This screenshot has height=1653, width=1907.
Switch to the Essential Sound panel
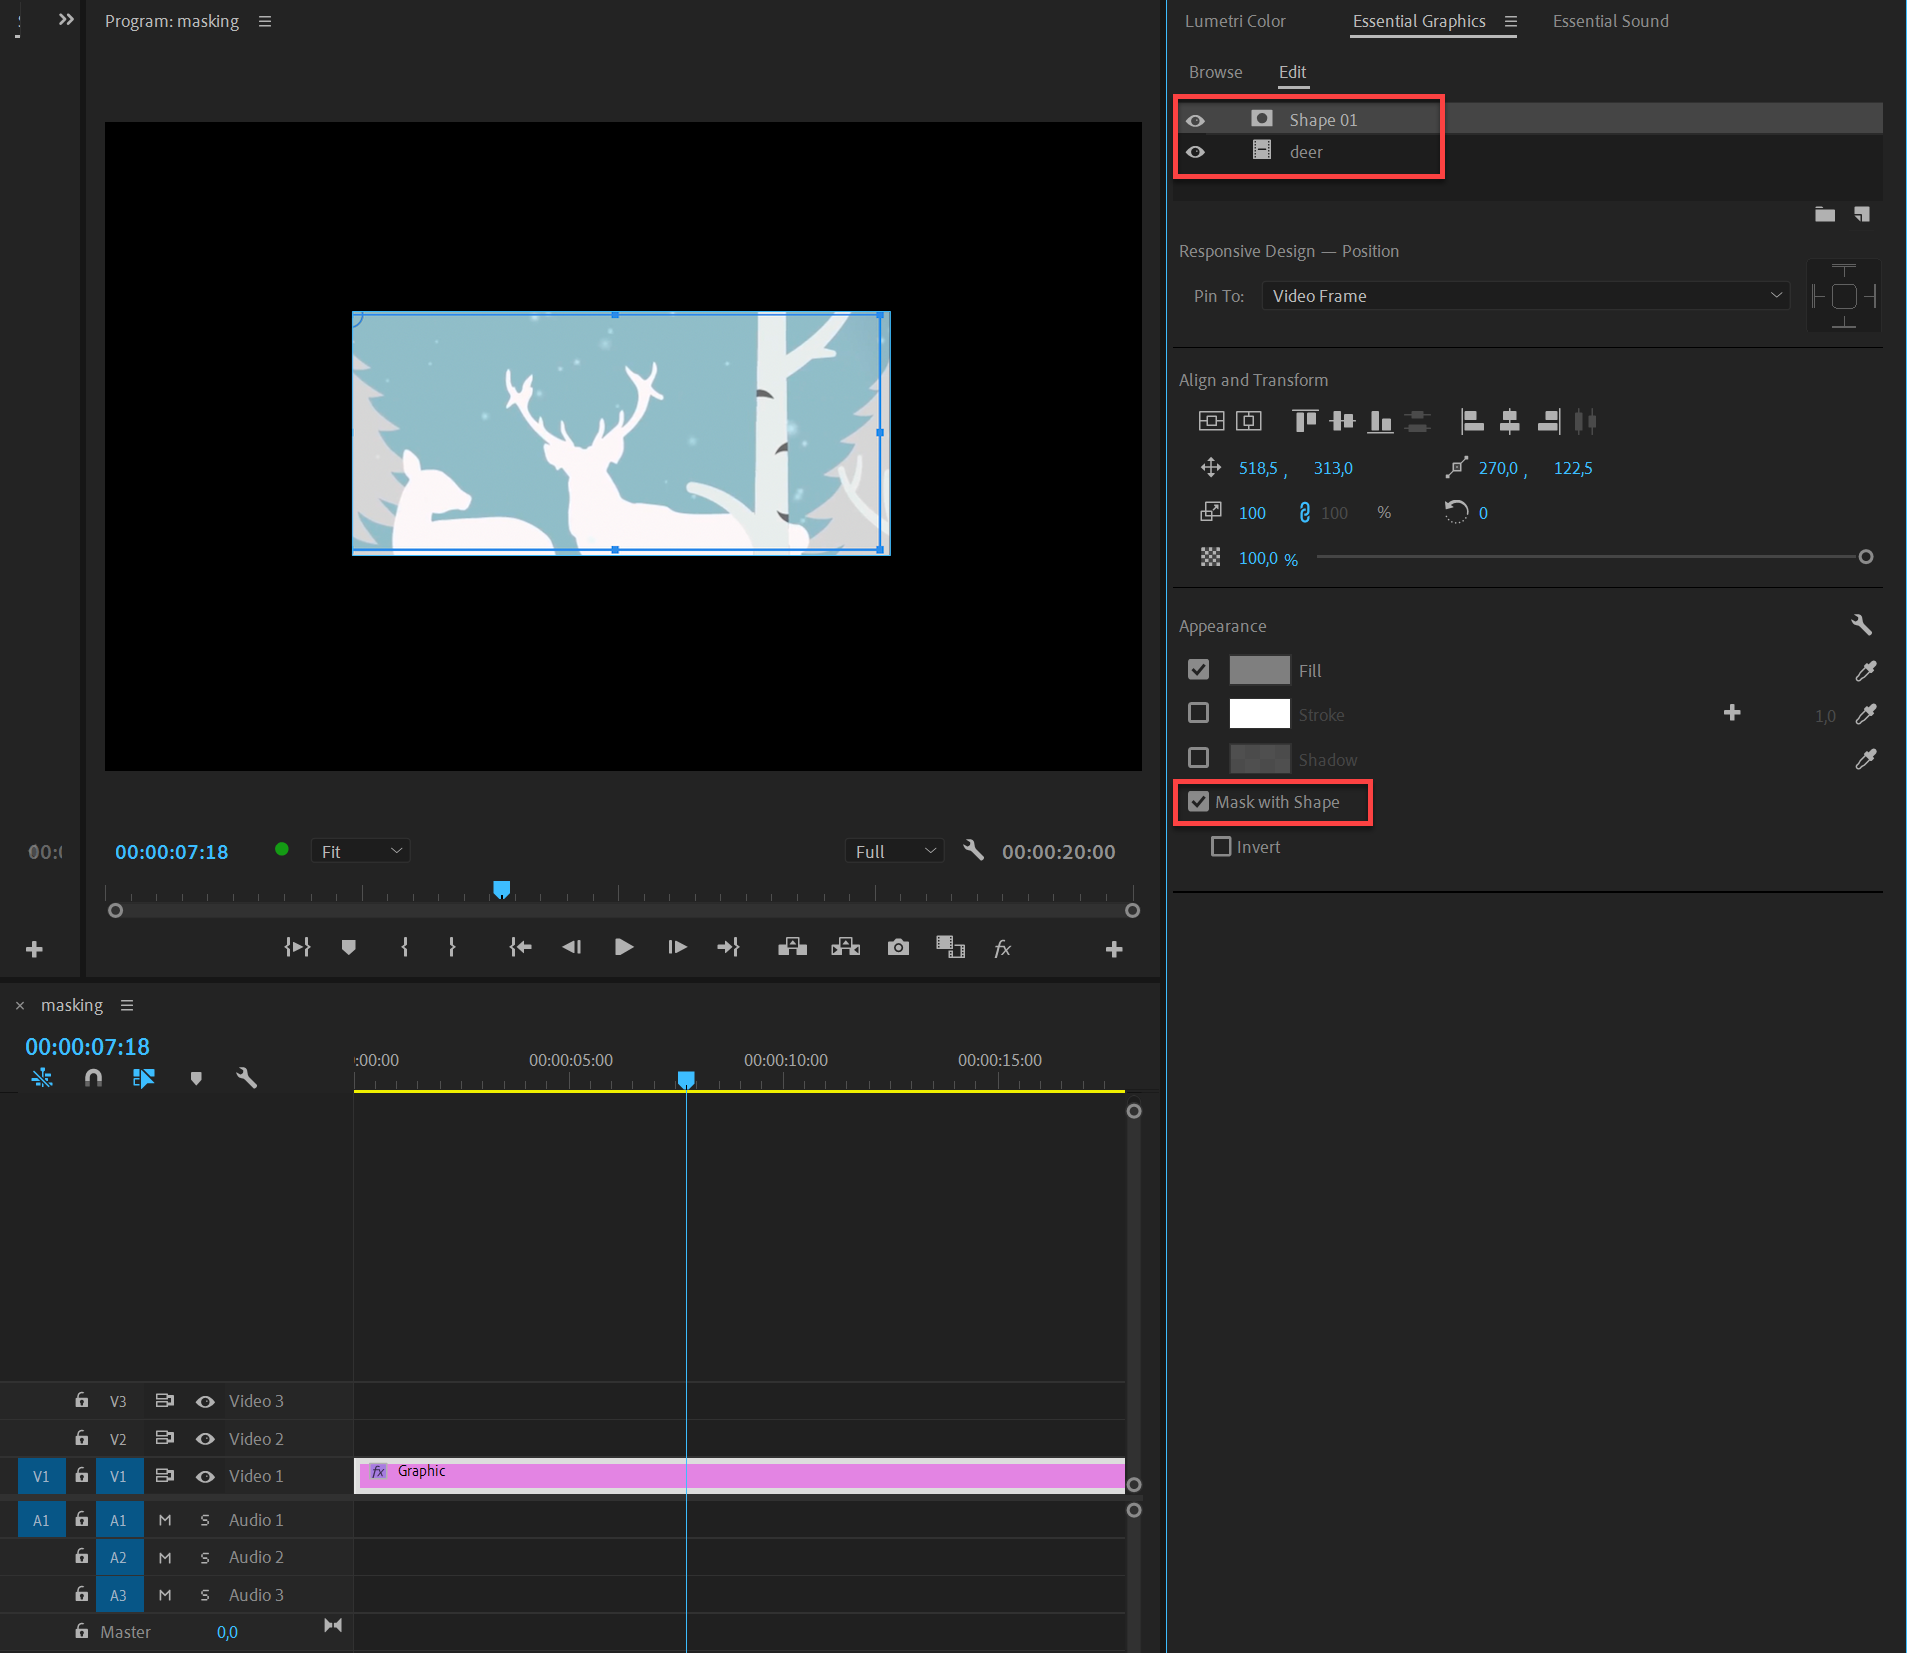click(1609, 21)
